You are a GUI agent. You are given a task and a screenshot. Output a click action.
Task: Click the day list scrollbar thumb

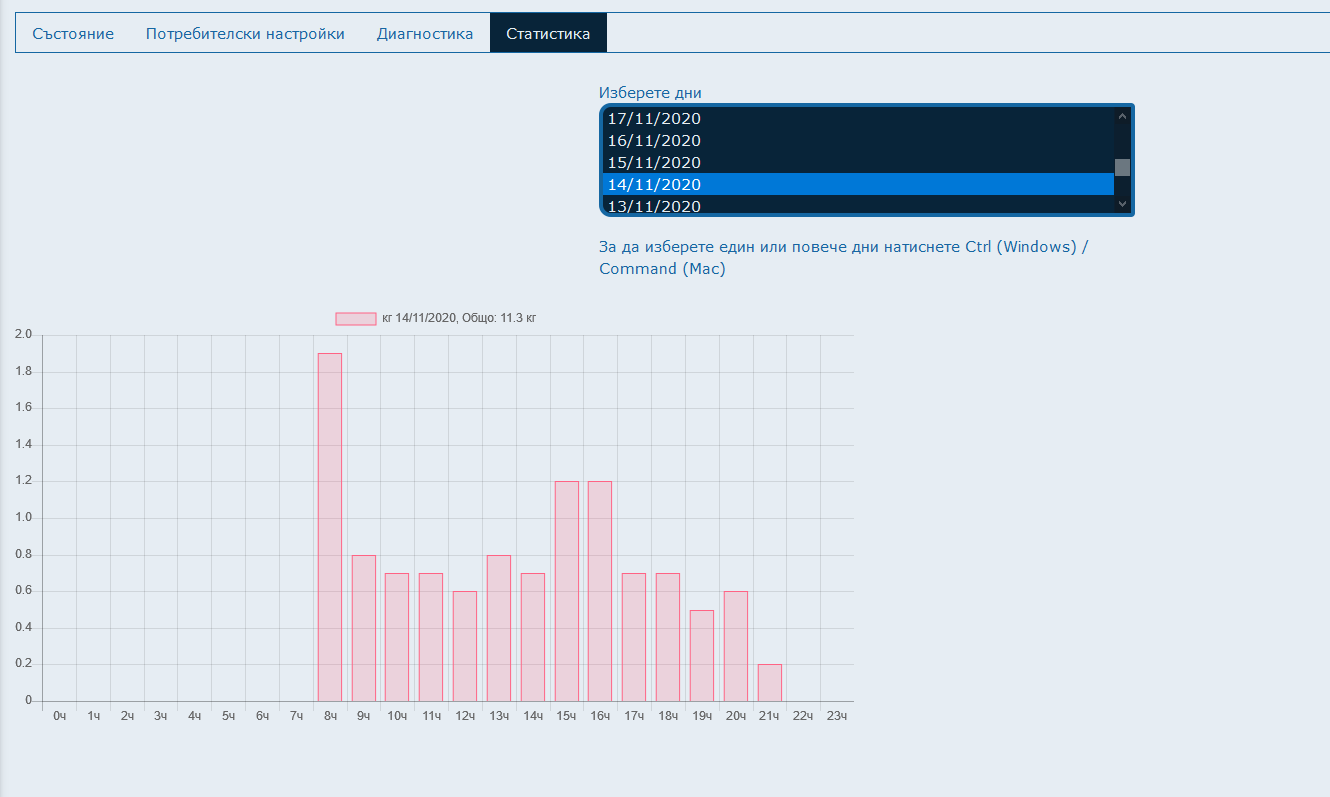(x=1122, y=167)
